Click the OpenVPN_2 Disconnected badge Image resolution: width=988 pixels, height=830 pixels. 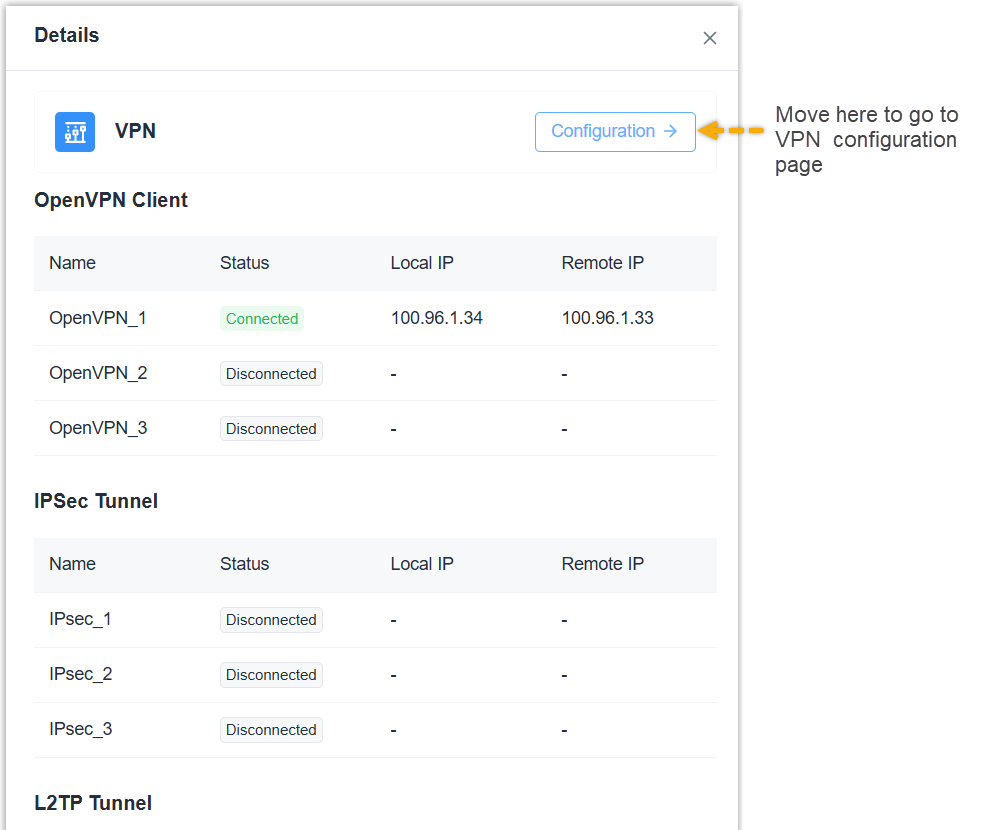[271, 374]
